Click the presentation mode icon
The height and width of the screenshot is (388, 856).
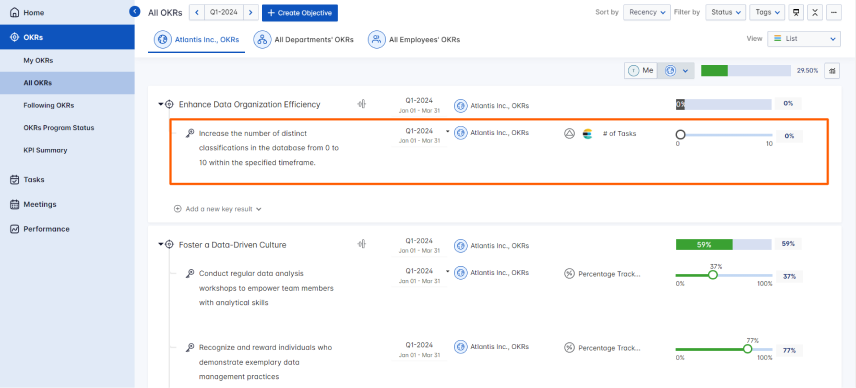[796, 13]
